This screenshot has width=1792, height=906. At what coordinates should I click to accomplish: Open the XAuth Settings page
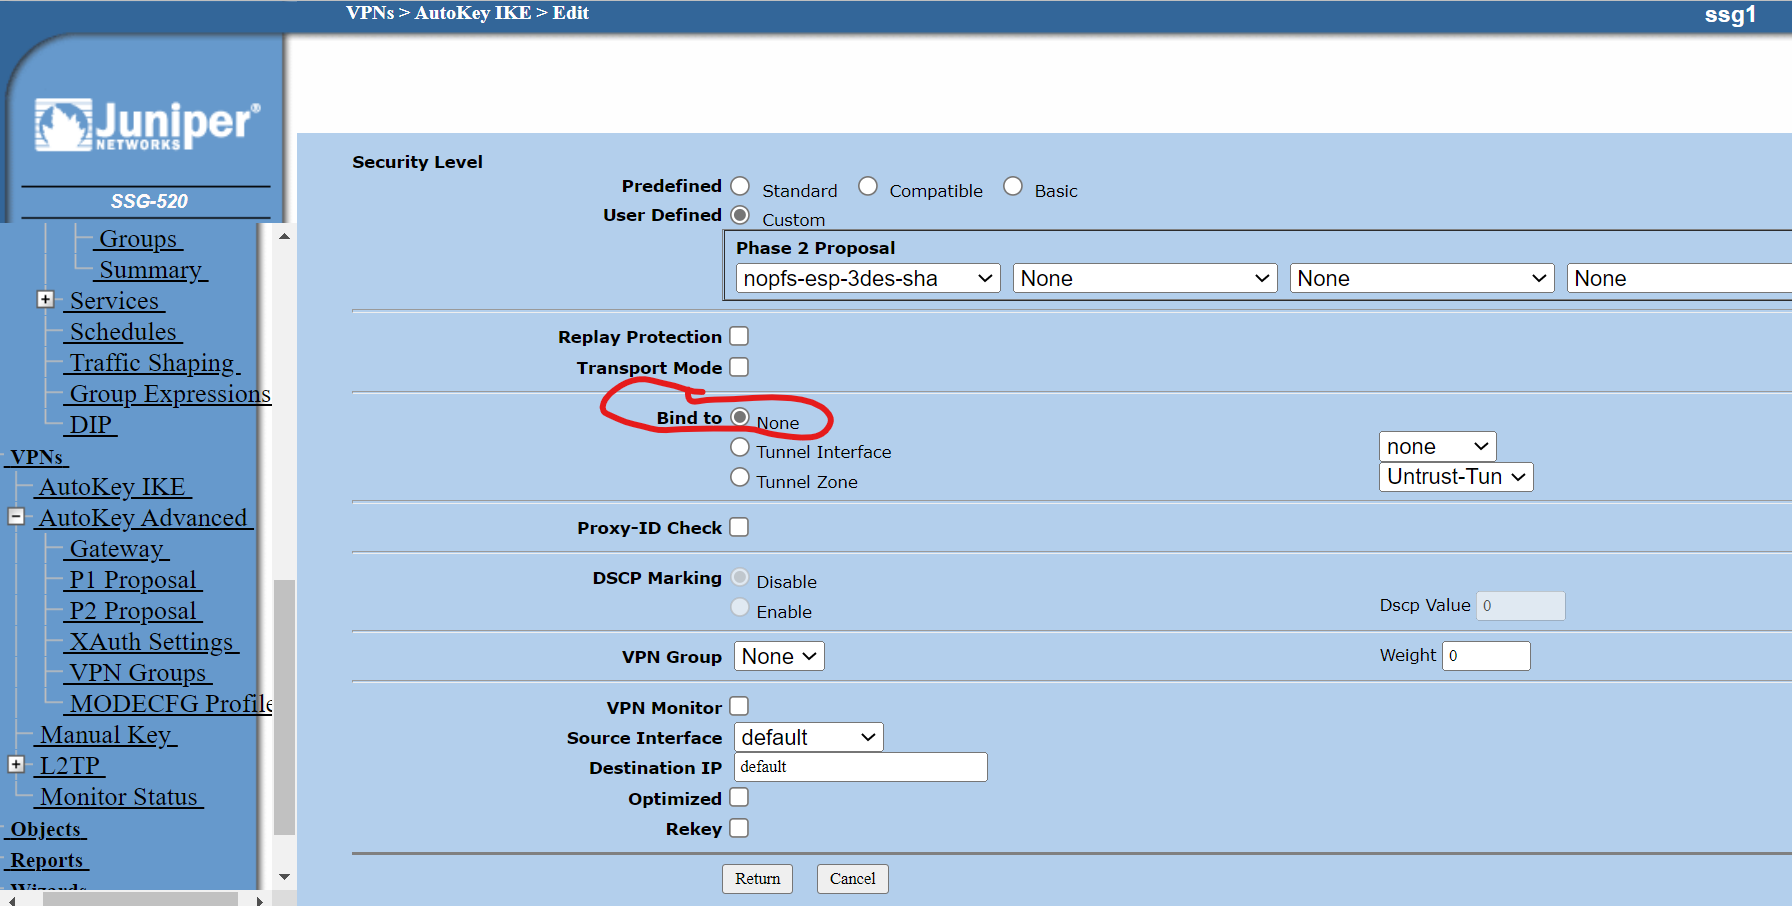pos(151,641)
